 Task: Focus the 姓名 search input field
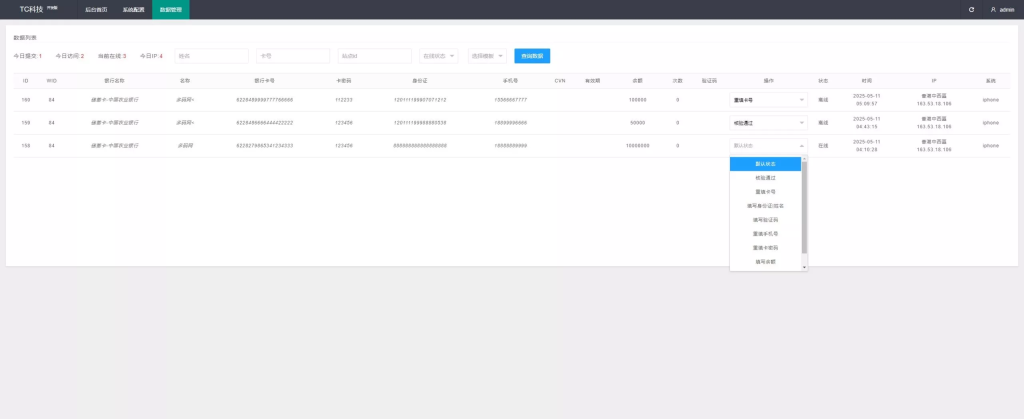point(212,56)
